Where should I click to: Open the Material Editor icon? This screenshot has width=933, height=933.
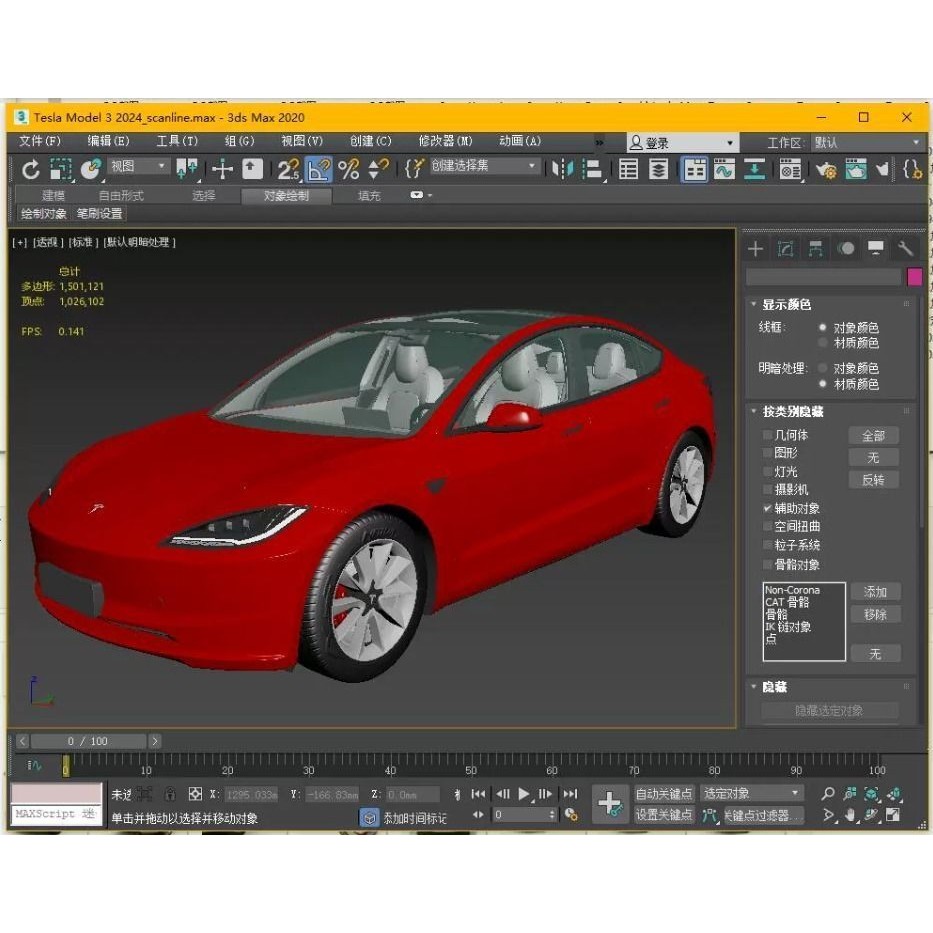790,170
